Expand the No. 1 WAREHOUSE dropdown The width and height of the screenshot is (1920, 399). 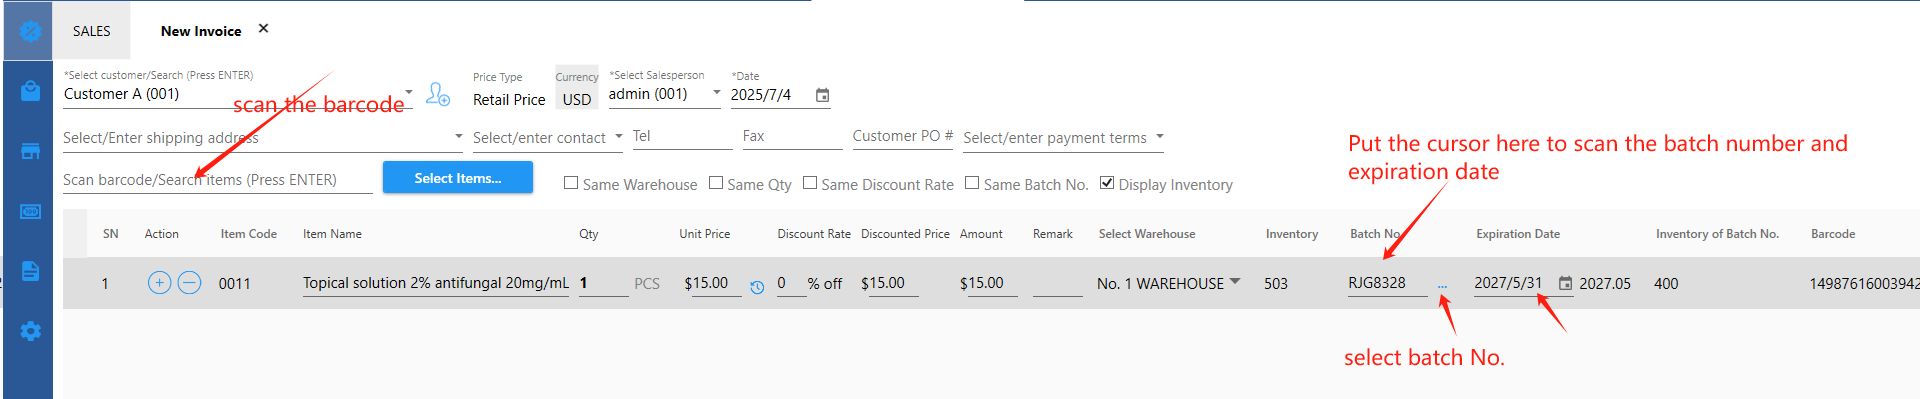point(1235,282)
